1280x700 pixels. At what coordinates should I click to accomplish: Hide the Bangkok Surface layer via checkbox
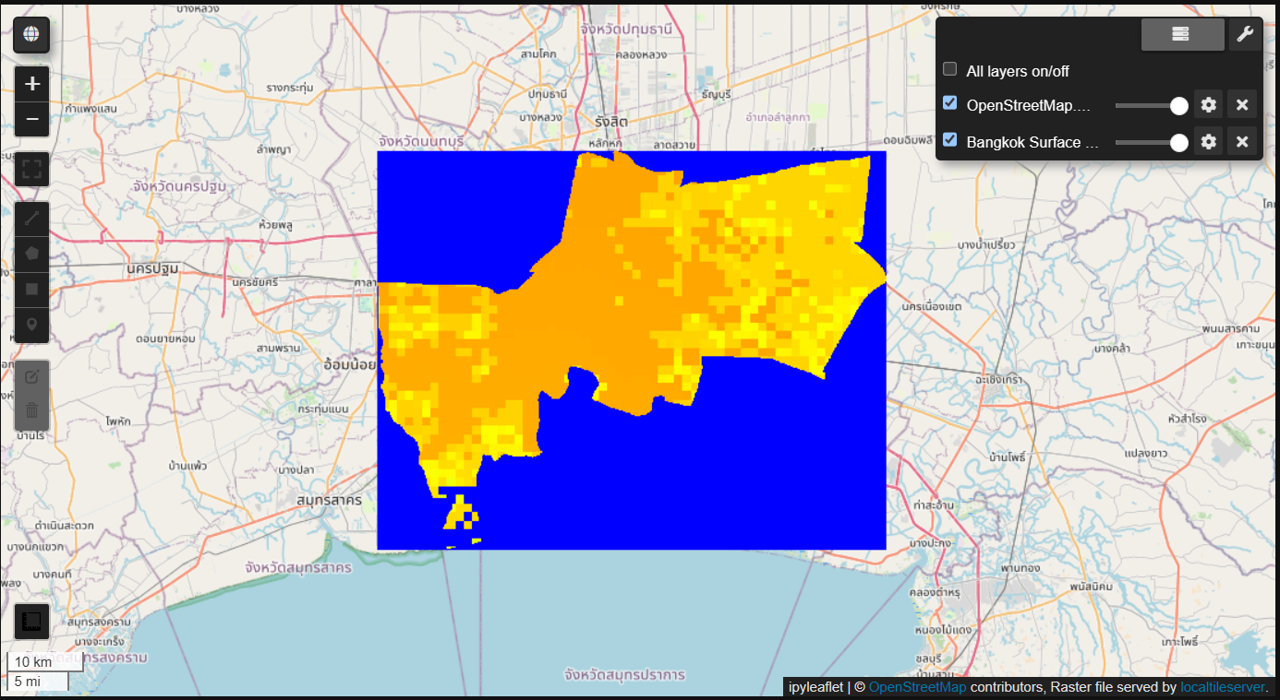950,140
